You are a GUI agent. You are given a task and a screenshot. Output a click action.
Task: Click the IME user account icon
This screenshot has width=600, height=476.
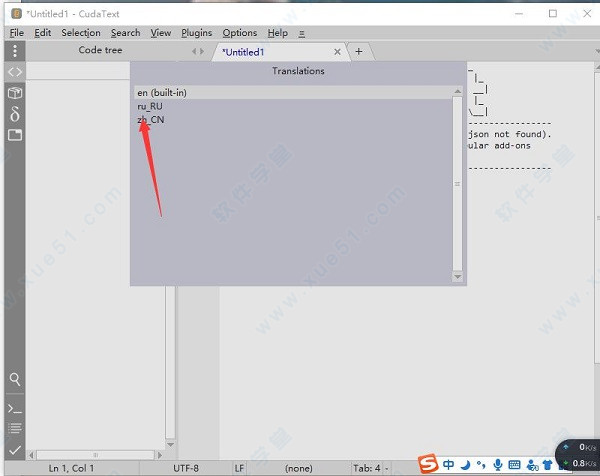[x=532, y=465]
